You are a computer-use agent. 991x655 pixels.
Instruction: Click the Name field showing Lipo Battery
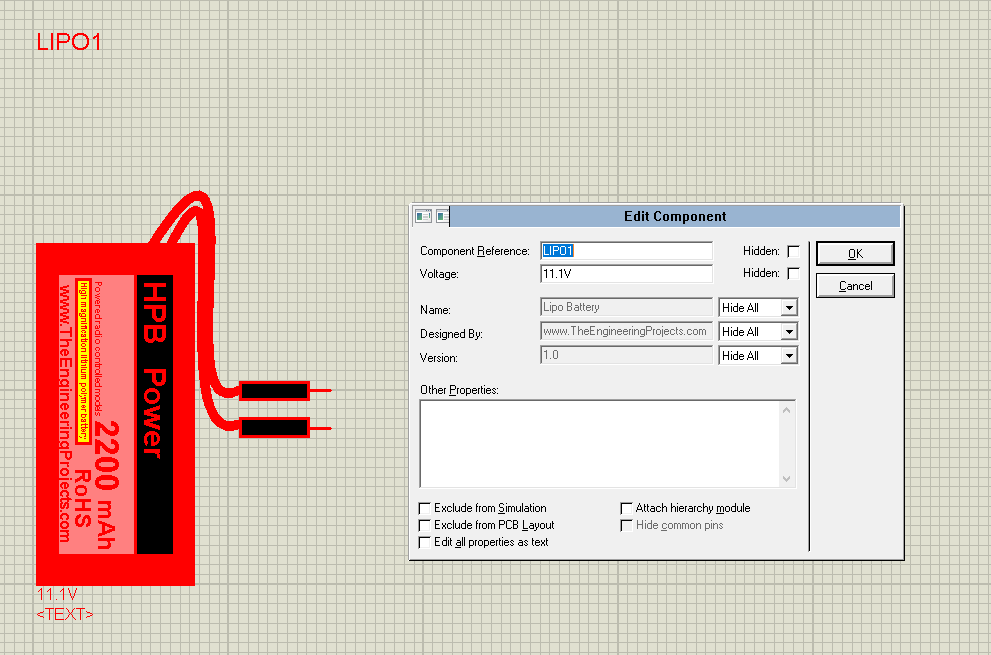[x=626, y=307]
